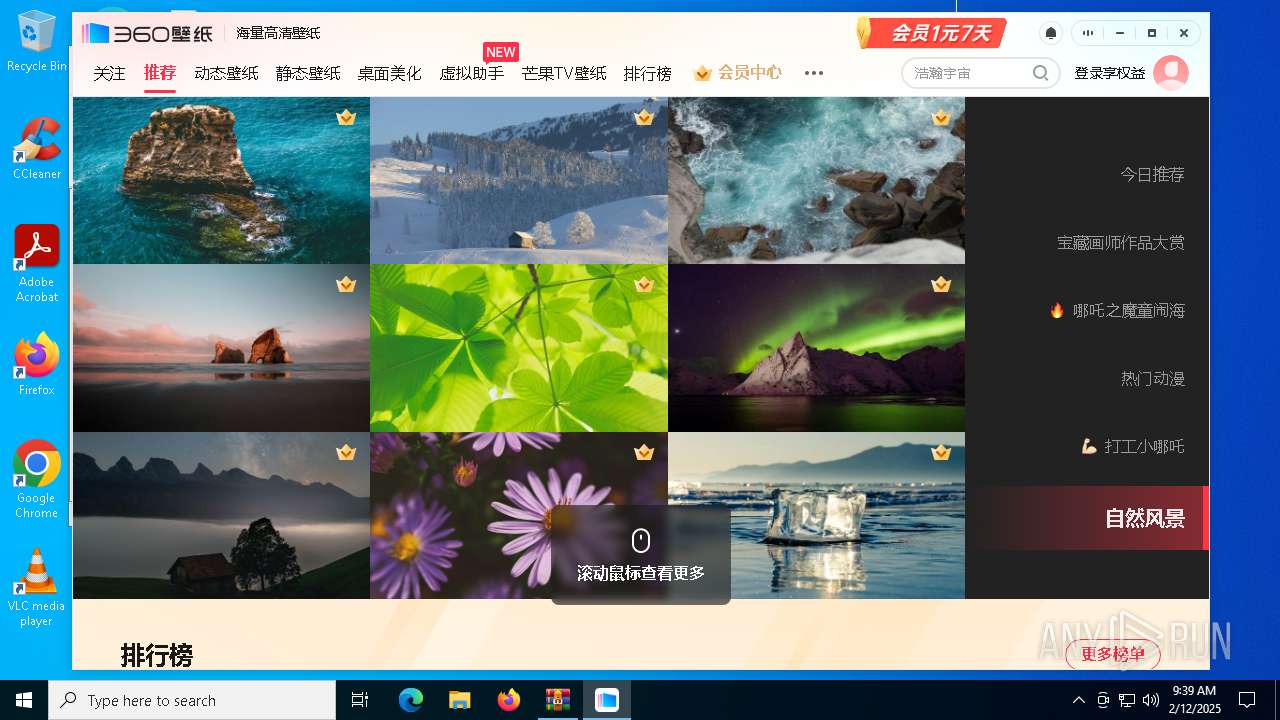This screenshot has height=720, width=1280.
Task: Click the VIP crown on aurora mountain wallpaper
Action: (941, 285)
